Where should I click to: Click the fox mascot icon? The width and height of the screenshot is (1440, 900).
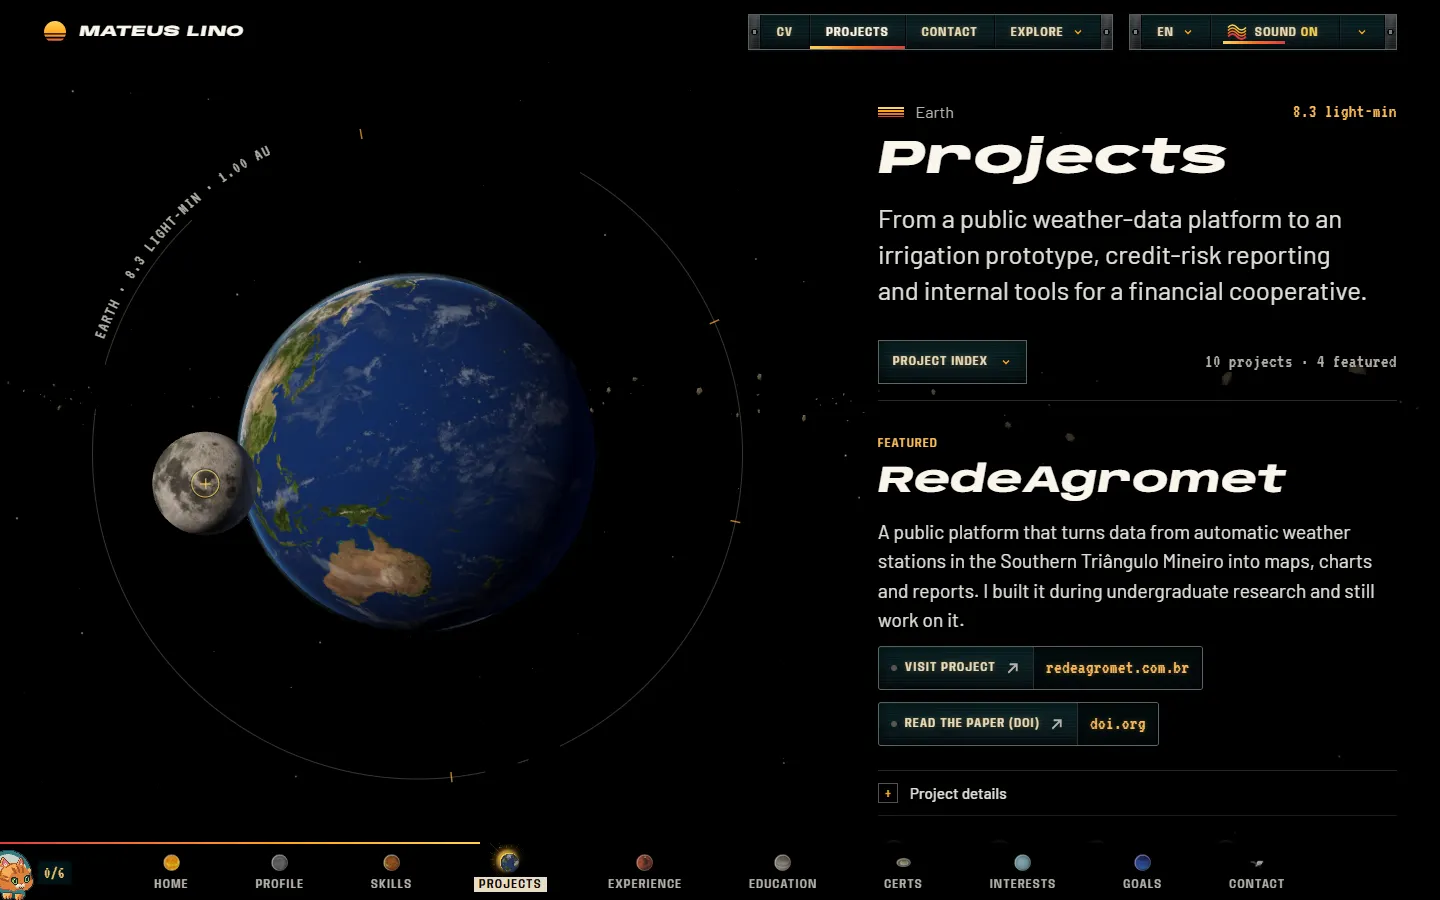15,875
